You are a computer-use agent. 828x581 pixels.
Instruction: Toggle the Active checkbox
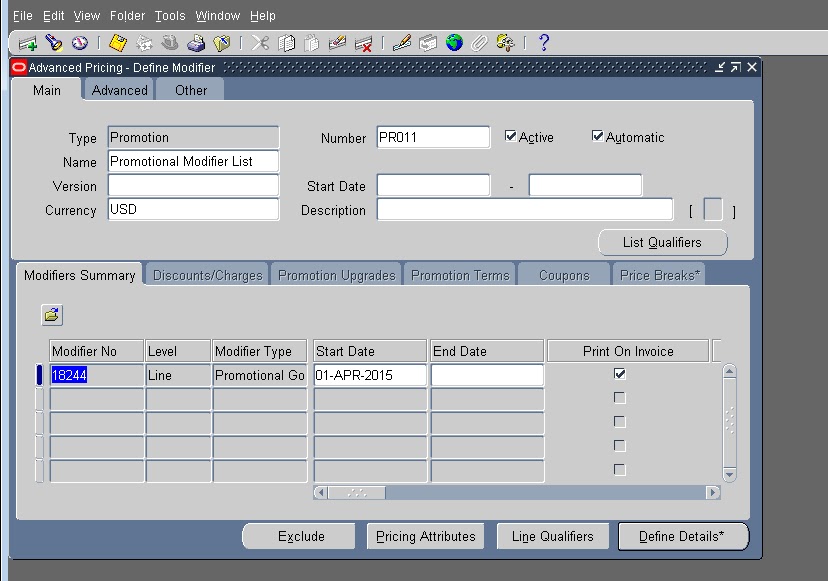(x=510, y=136)
